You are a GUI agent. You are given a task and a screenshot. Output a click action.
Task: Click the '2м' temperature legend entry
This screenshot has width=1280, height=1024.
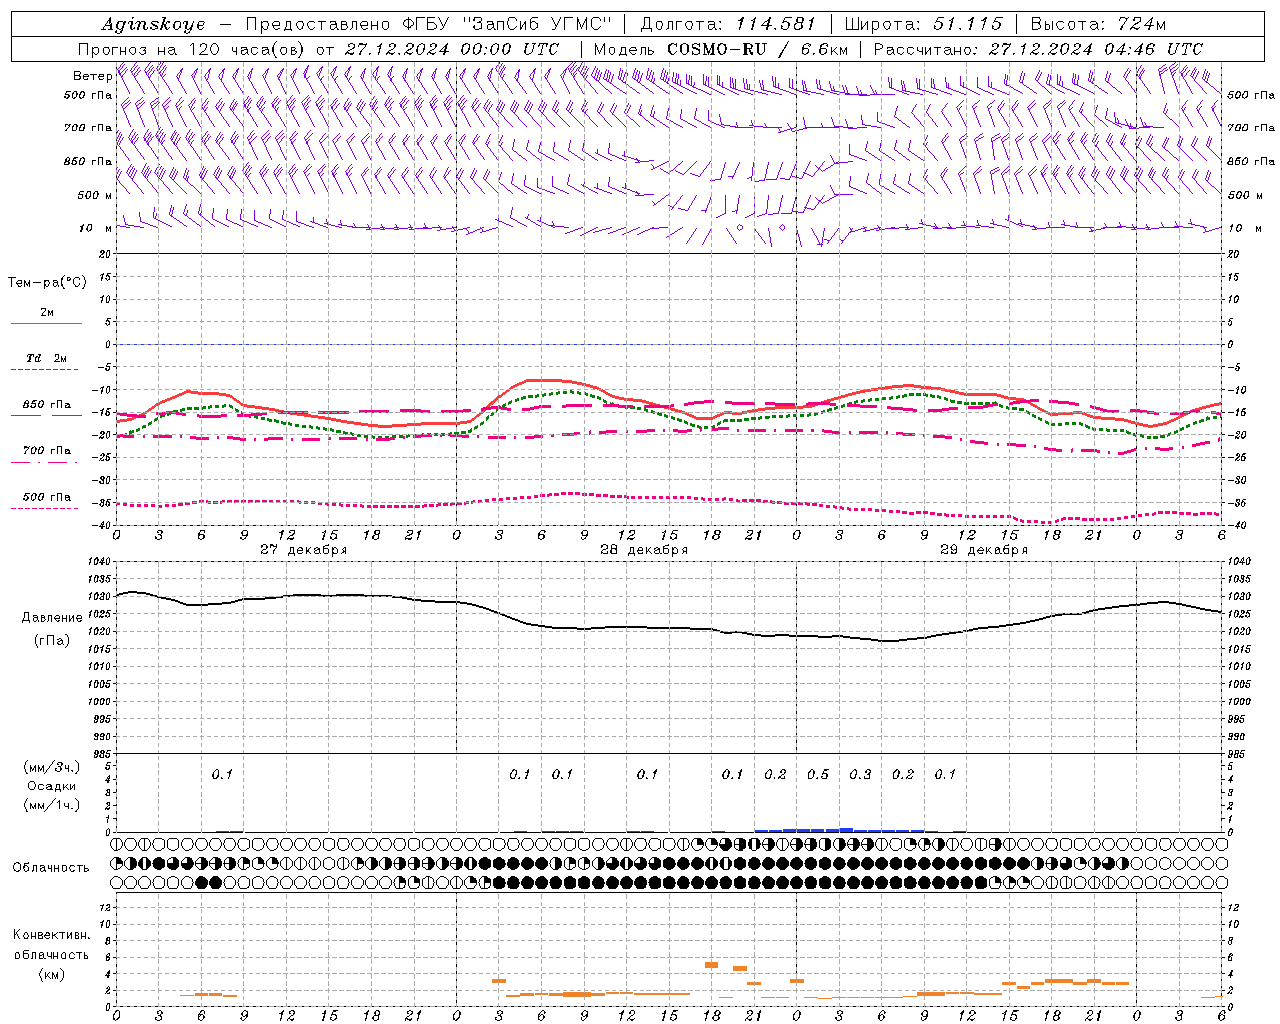coord(47,313)
